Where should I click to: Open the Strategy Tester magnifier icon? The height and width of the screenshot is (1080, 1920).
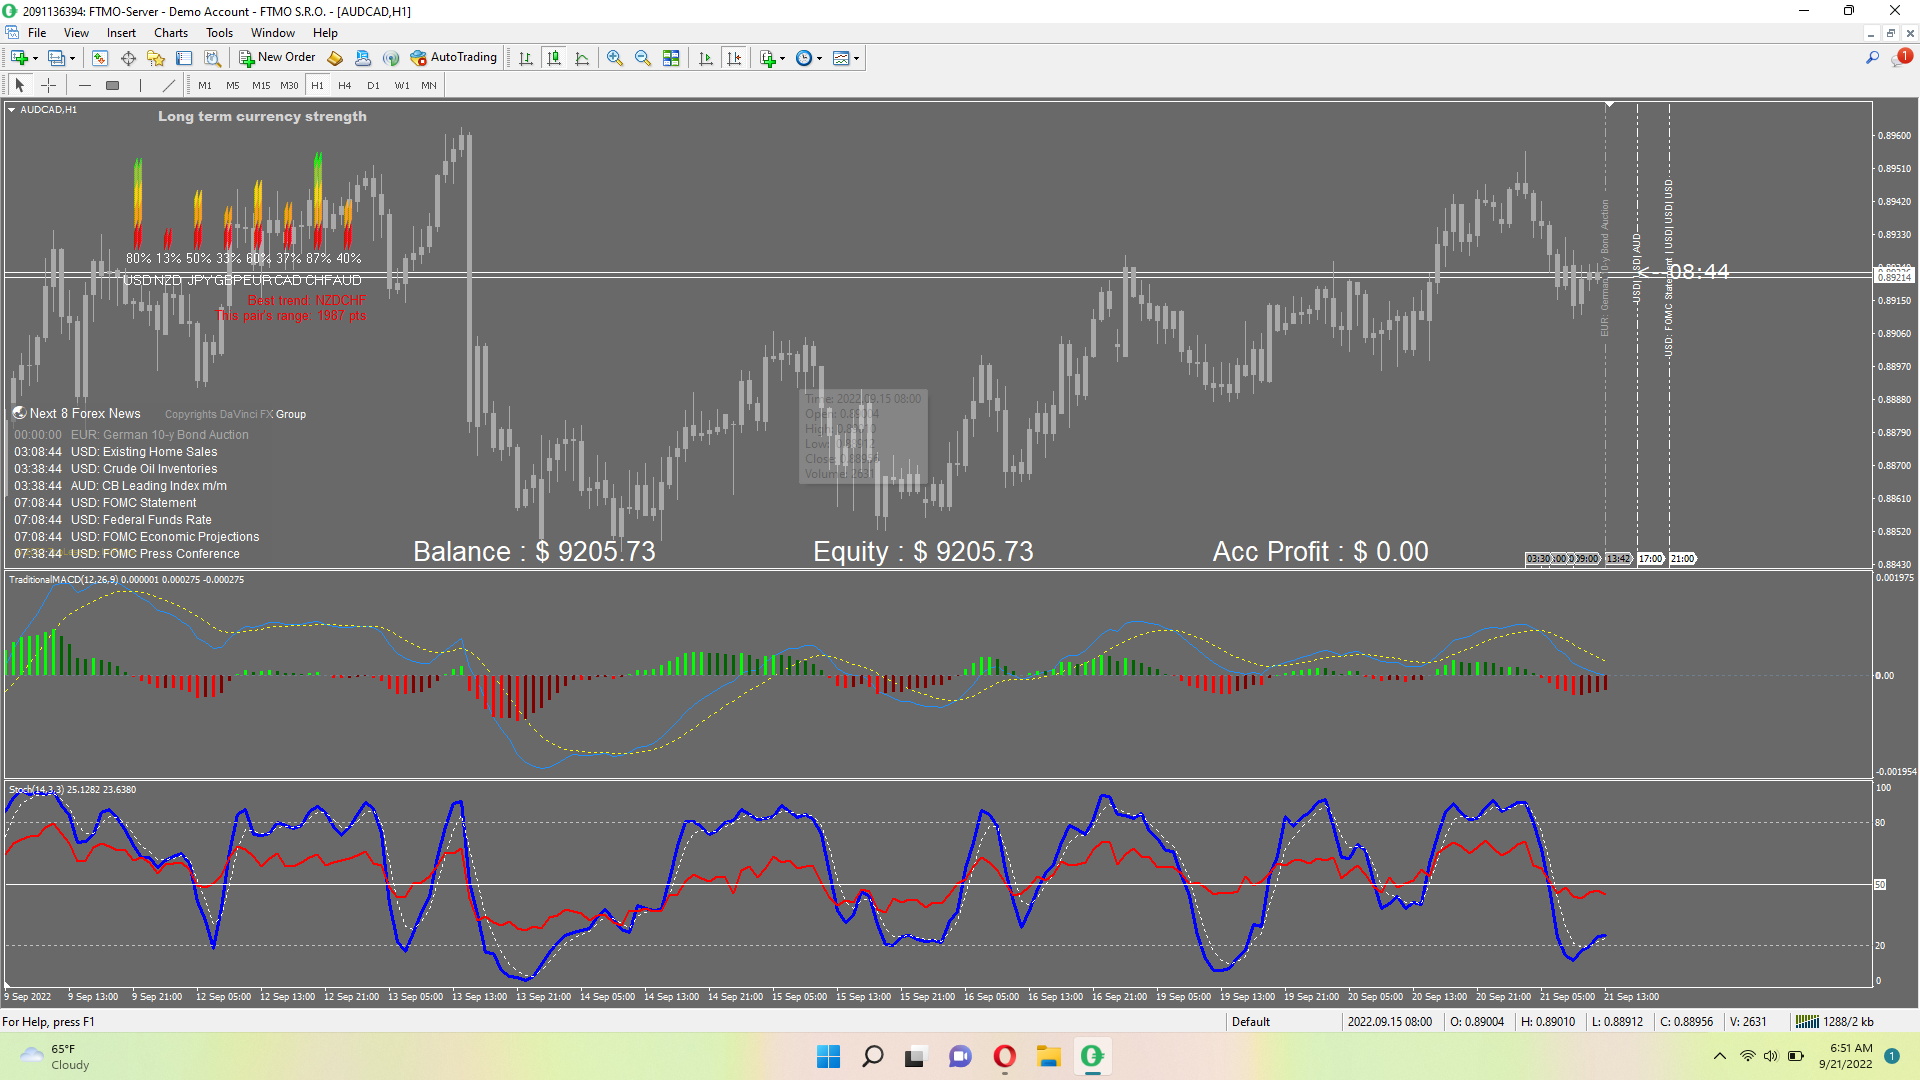pyautogui.click(x=212, y=58)
